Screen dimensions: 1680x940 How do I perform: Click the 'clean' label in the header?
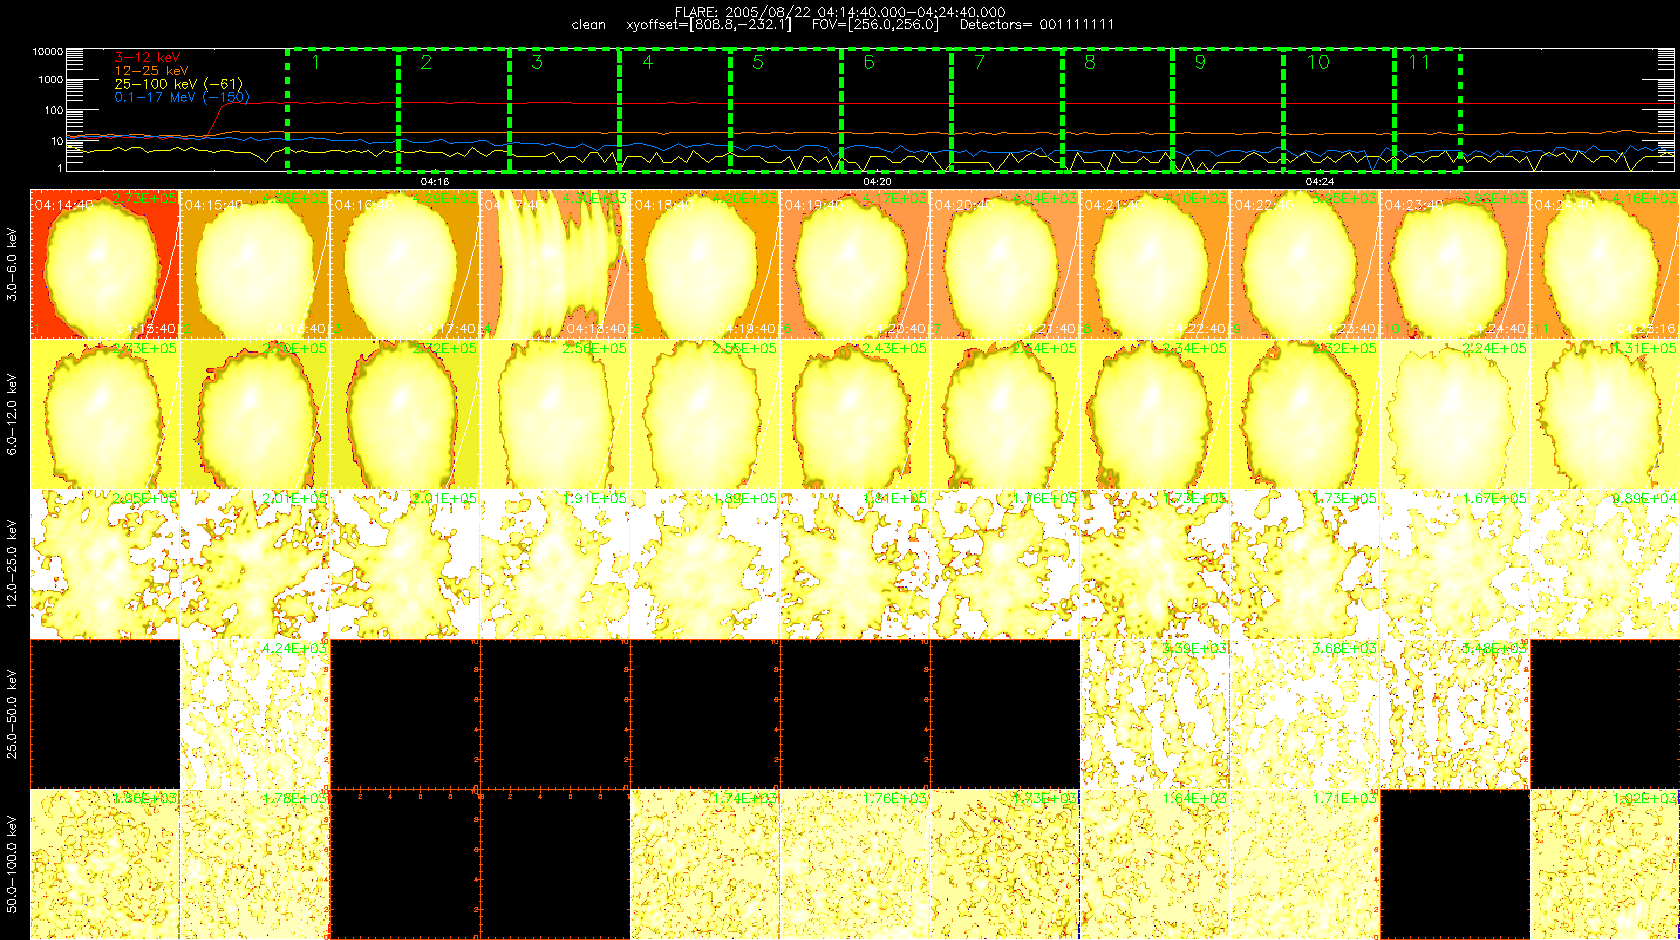[588, 25]
